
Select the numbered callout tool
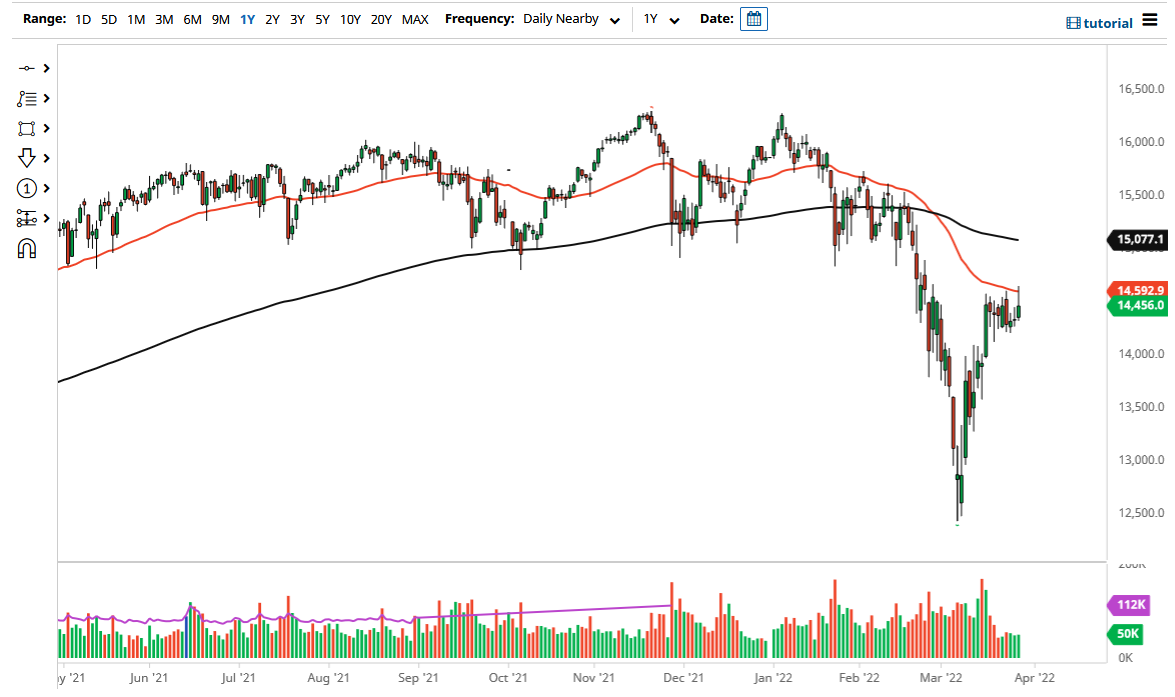click(28, 188)
